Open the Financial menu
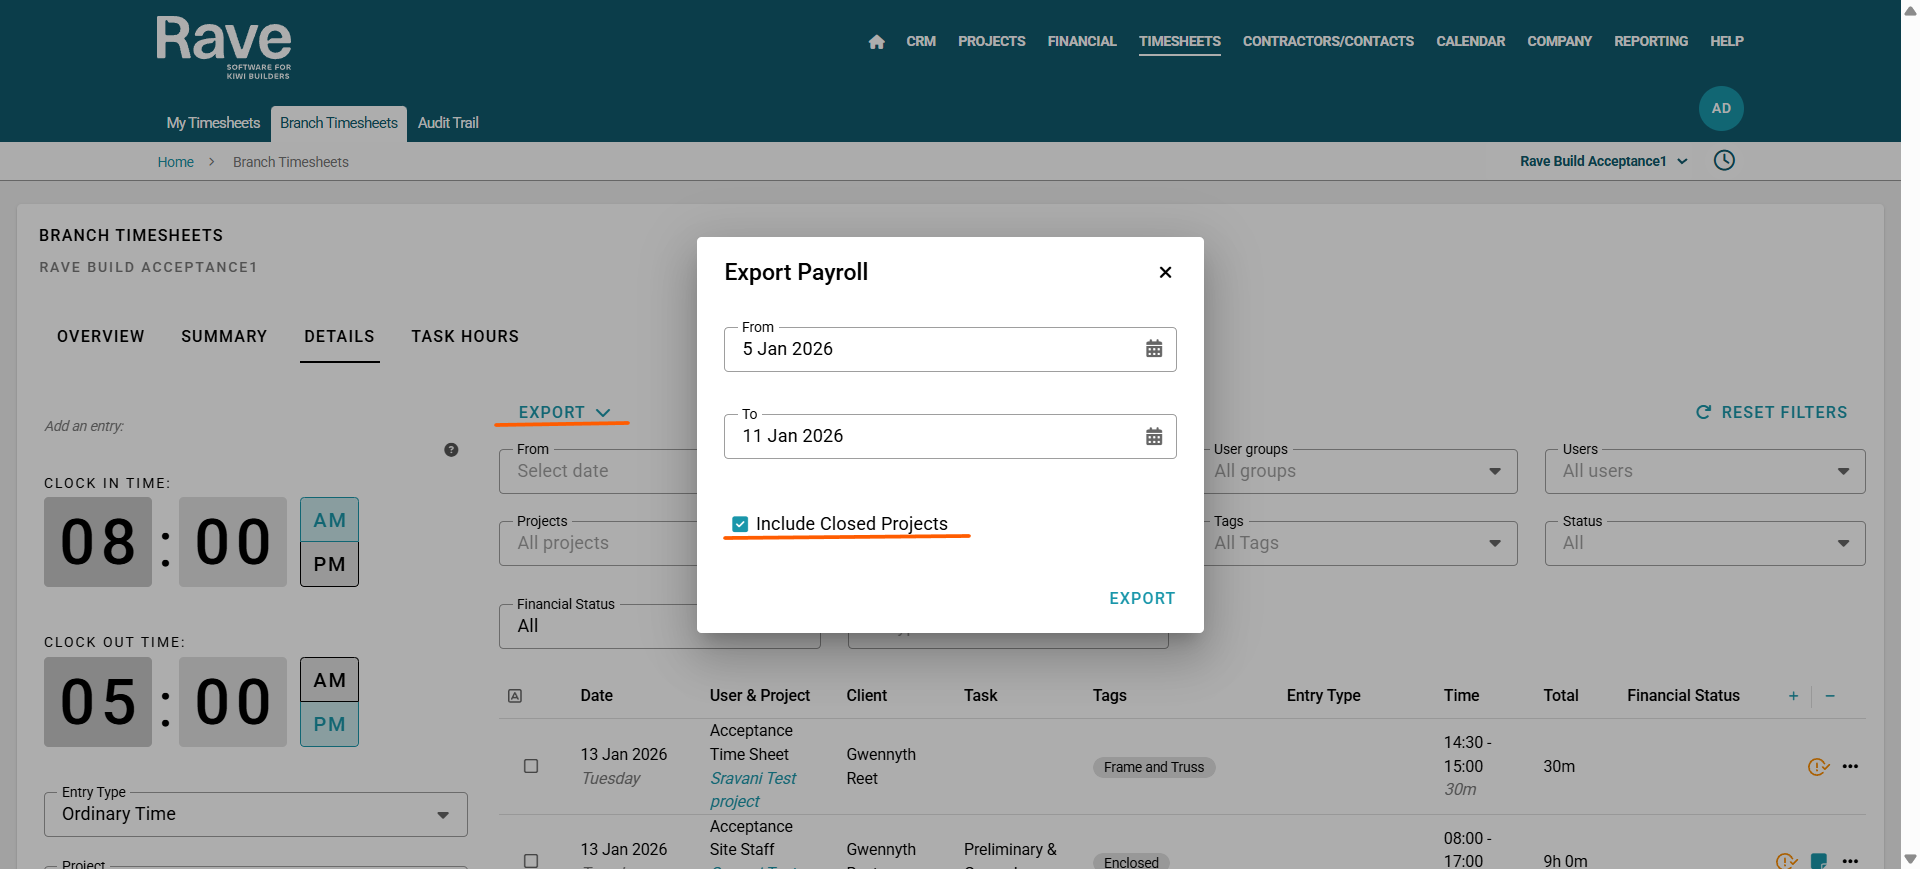The height and width of the screenshot is (869, 1920). tap(1082, 42)
